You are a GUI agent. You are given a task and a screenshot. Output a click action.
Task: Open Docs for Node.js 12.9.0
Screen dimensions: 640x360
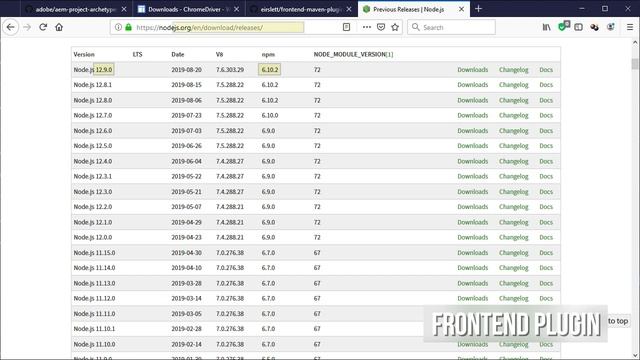tap(546, 70)
